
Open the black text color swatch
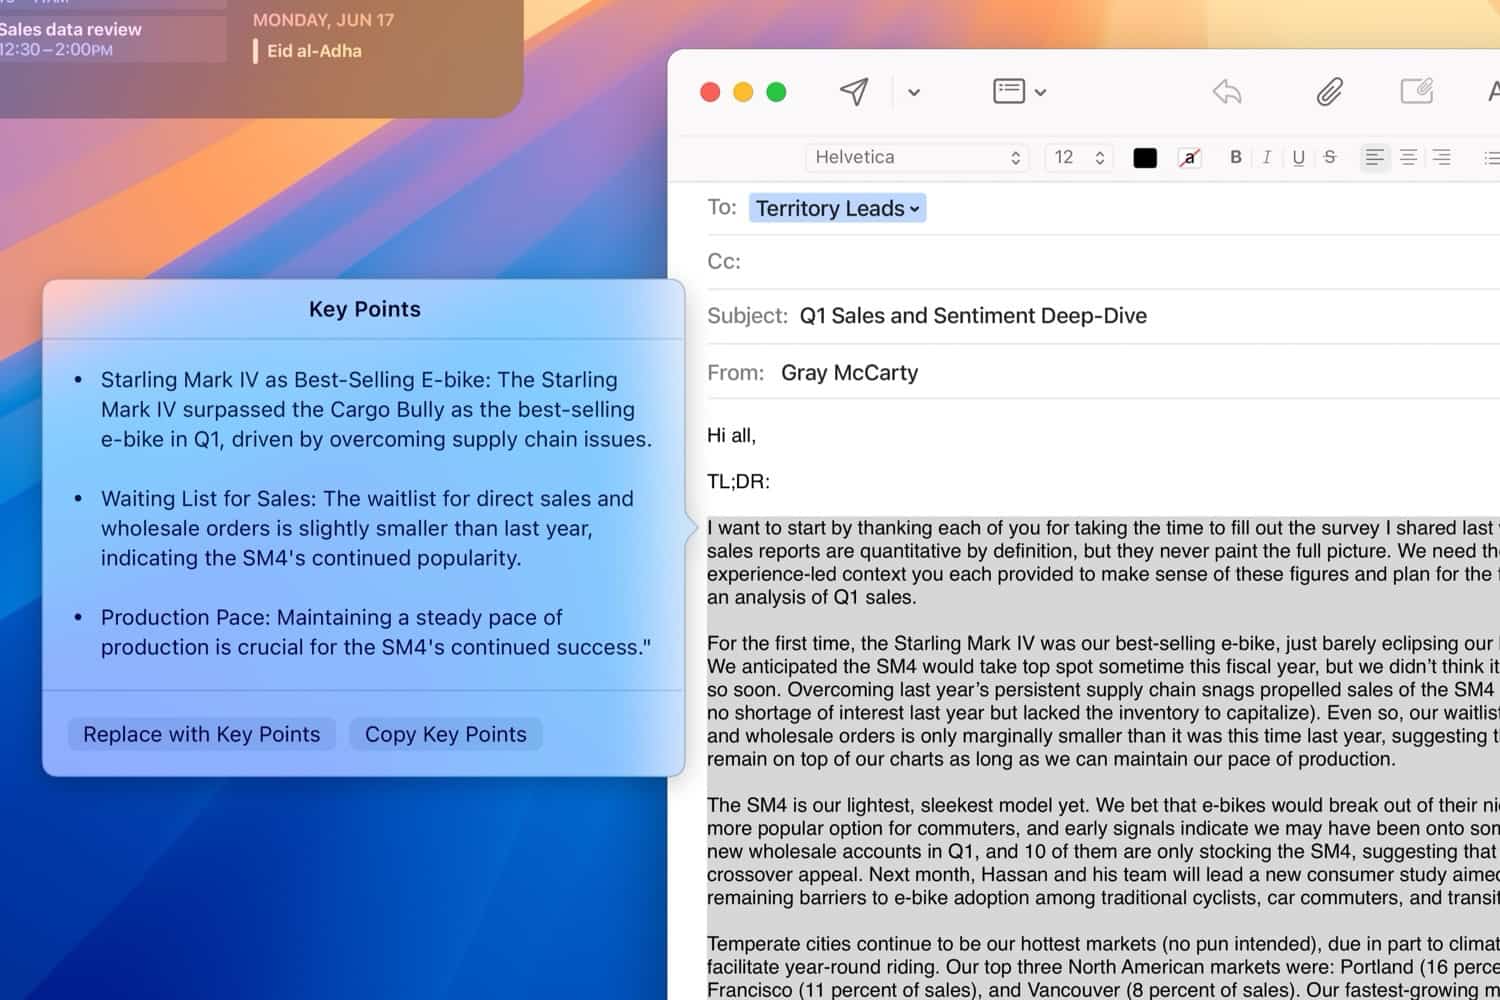coord(1145,158)
